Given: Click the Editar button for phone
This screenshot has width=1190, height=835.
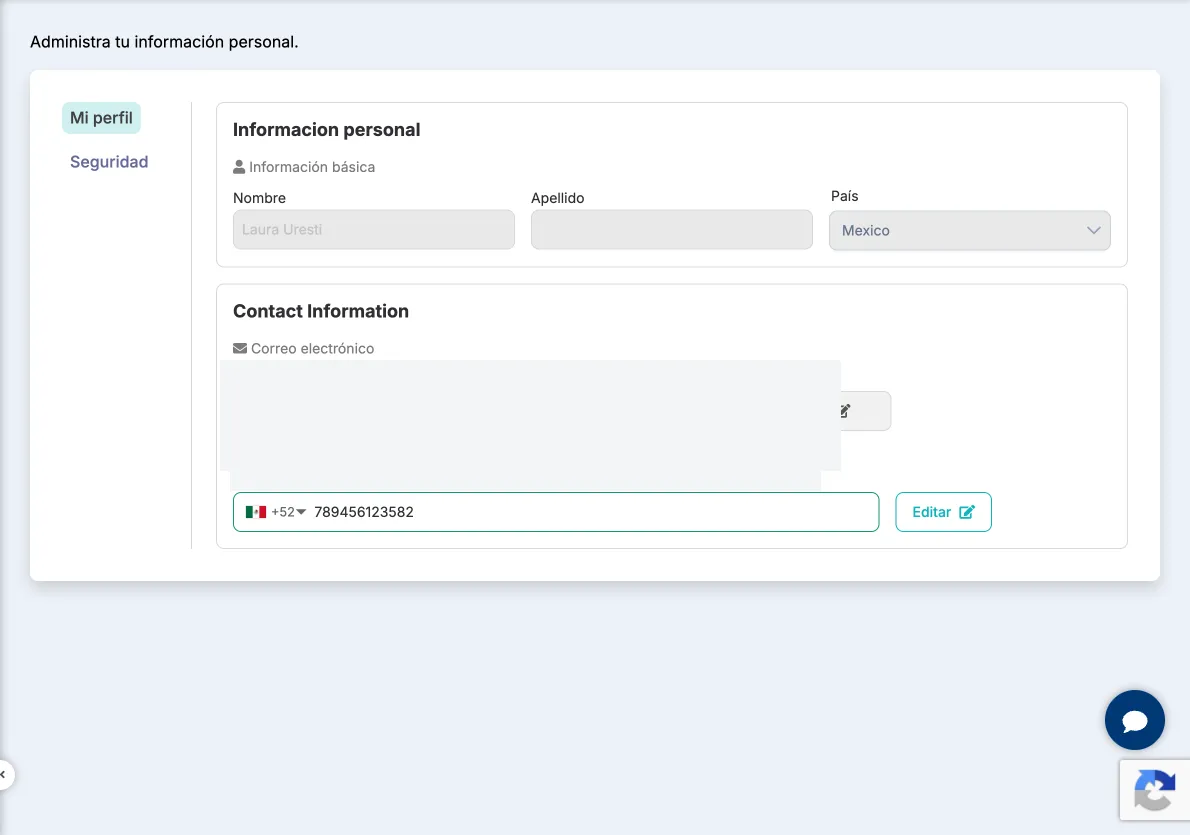Looking at the screenshot, I should pos(943,512).
